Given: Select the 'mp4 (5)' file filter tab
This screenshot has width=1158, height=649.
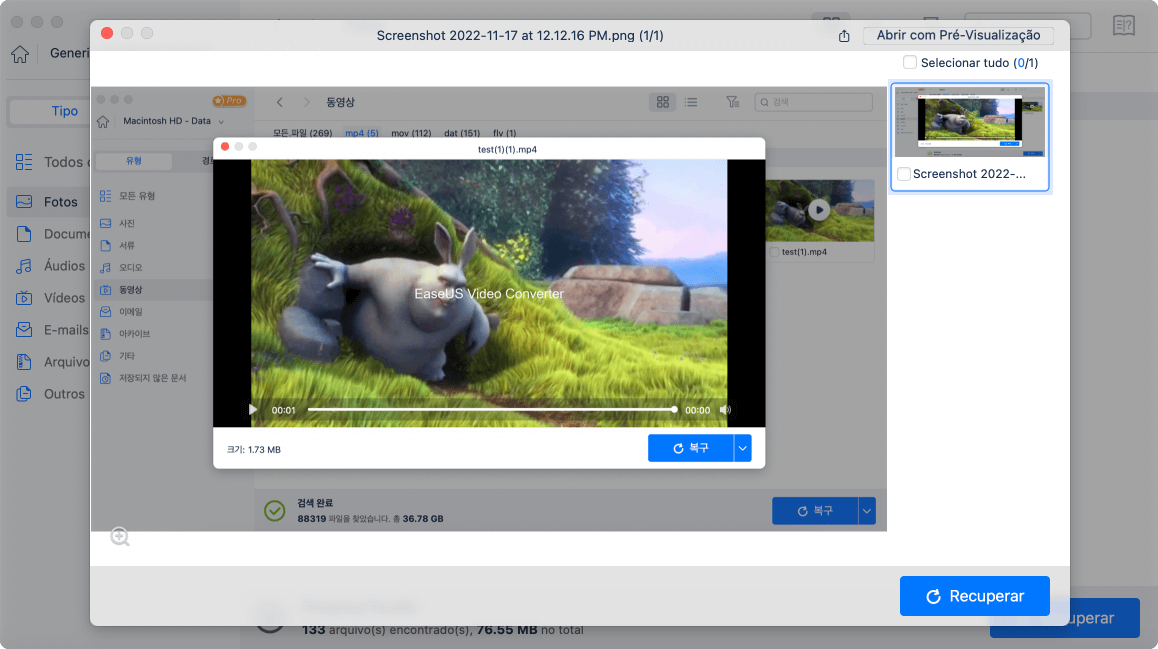Looking at the screenshot, I should tap(362, 134).
